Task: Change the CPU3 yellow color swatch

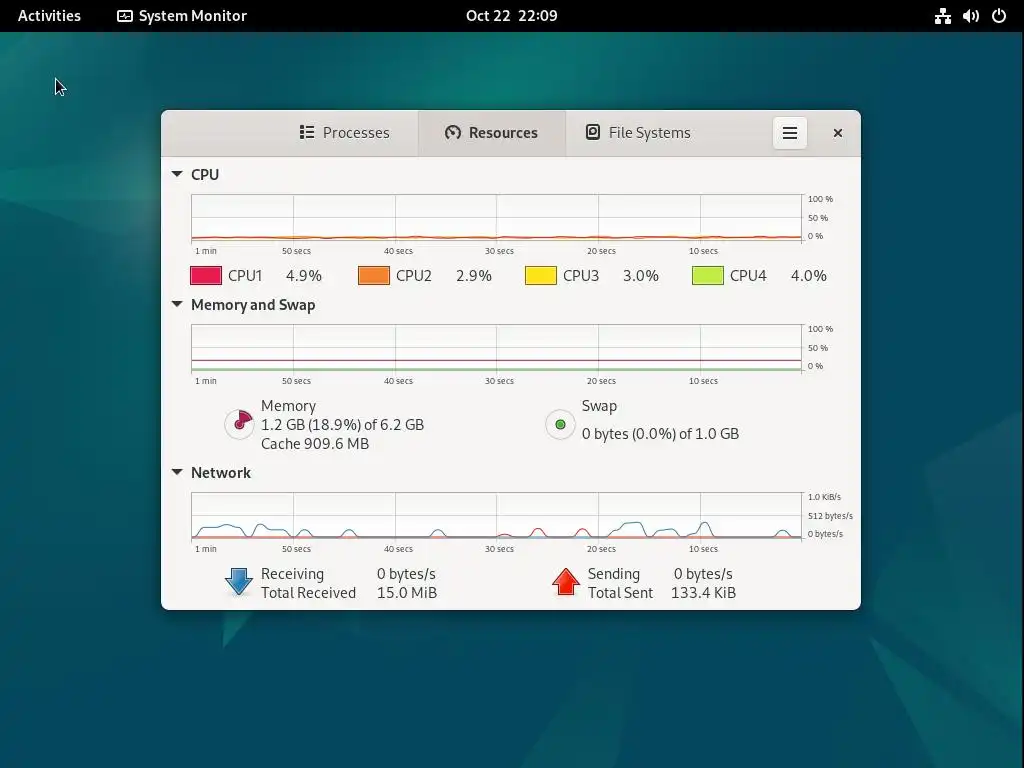Action: 541,276
